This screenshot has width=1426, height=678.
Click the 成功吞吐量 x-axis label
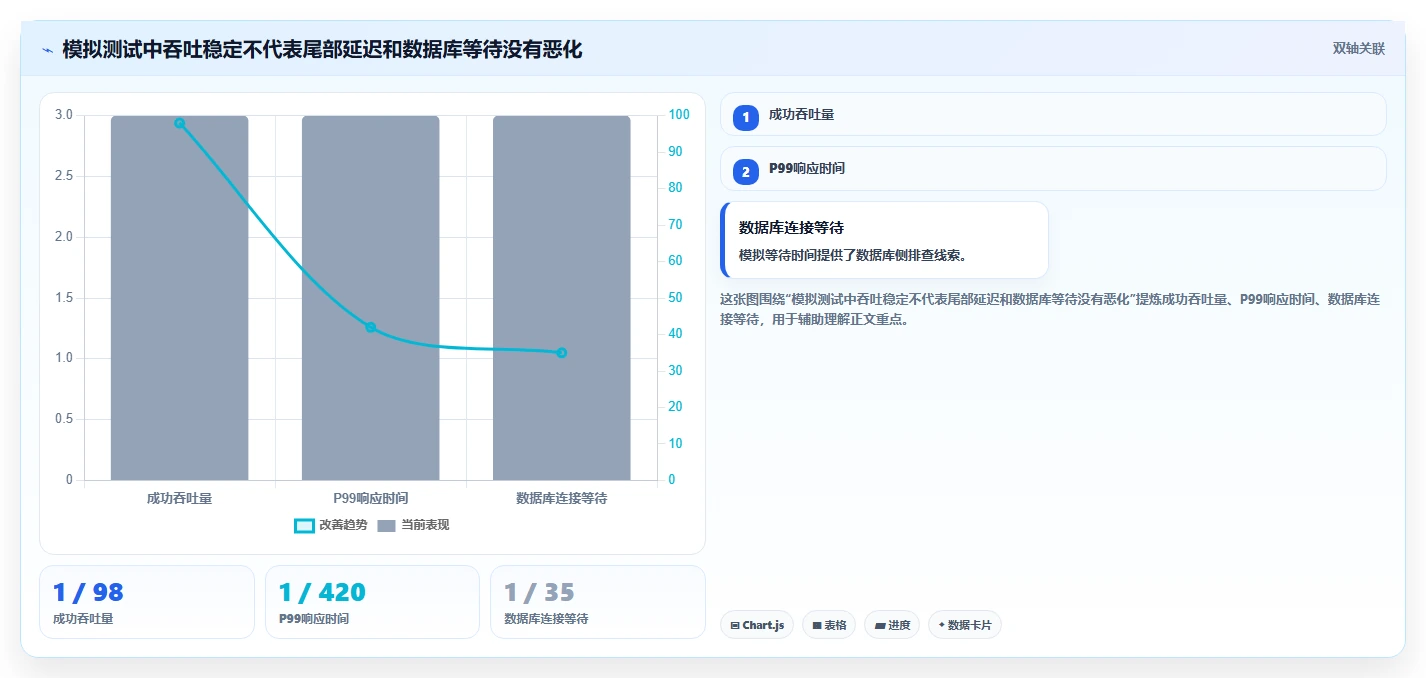pos(180,498)
